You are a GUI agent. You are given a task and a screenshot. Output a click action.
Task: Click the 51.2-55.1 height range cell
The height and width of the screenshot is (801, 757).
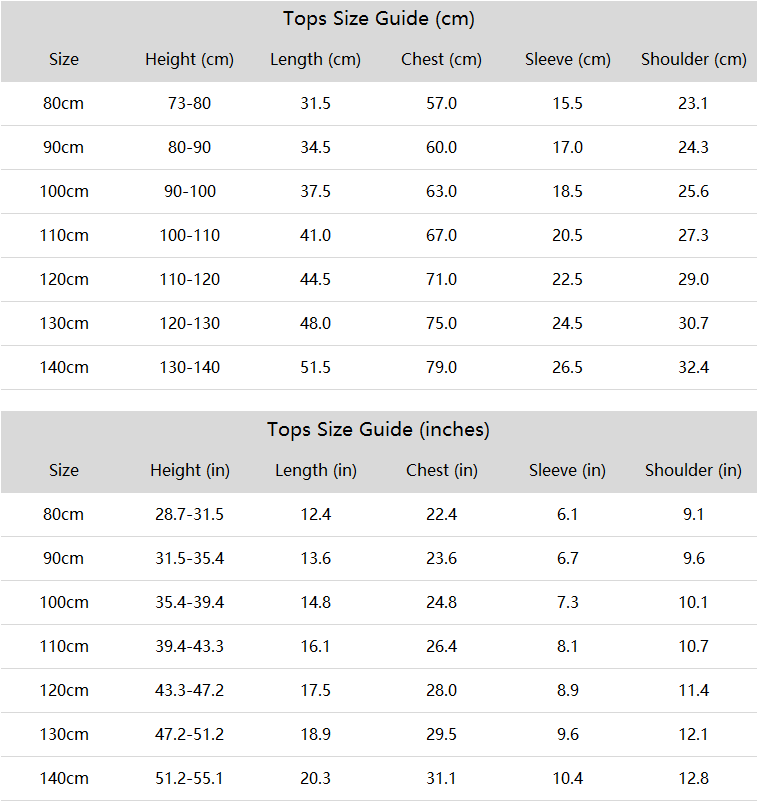pos(190,778)
